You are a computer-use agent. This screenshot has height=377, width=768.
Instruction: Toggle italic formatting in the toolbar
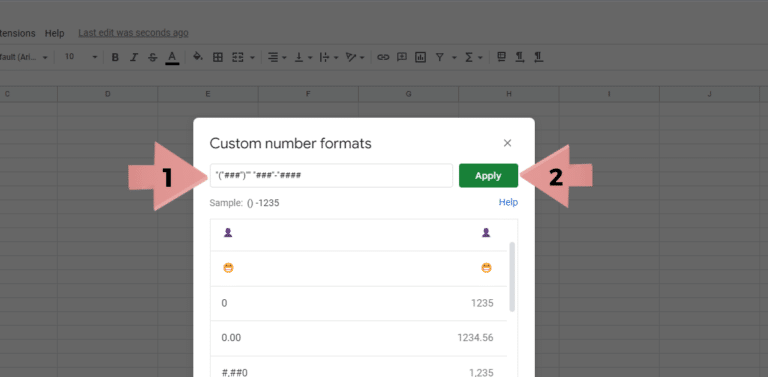[x=134, y=57]
